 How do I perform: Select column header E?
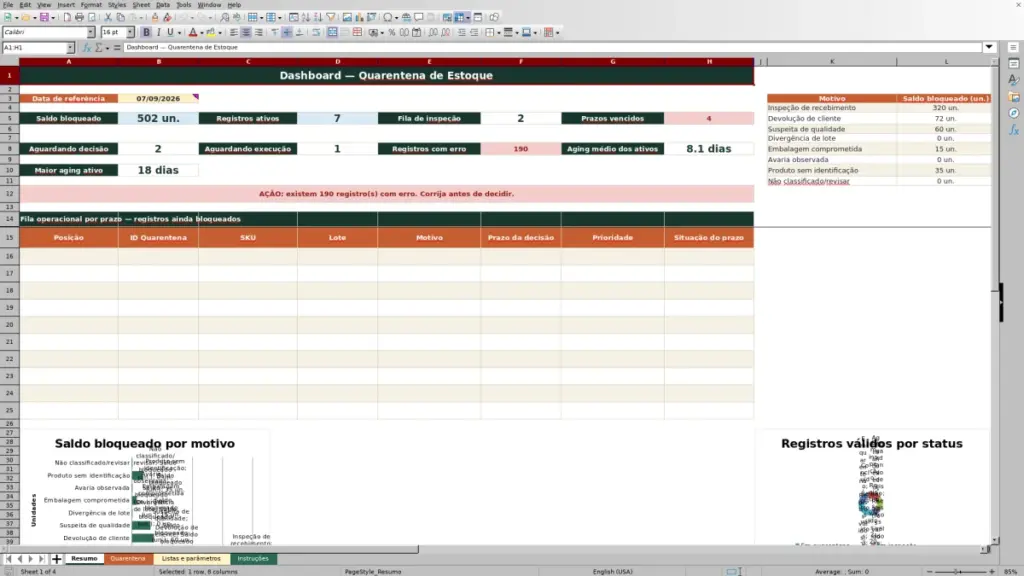point(429,62)
